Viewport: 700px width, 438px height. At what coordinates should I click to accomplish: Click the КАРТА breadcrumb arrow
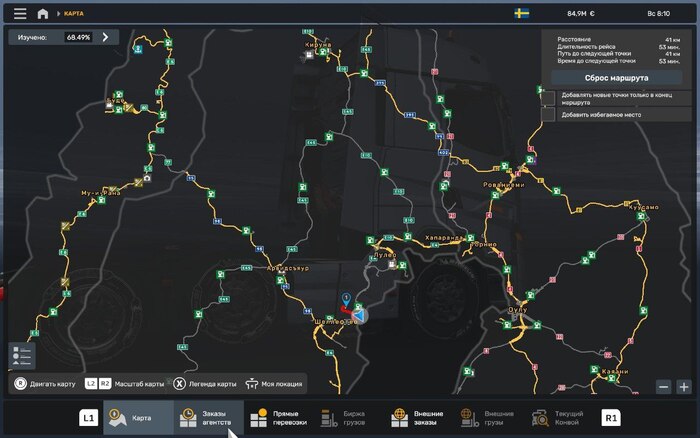[57, 14]
